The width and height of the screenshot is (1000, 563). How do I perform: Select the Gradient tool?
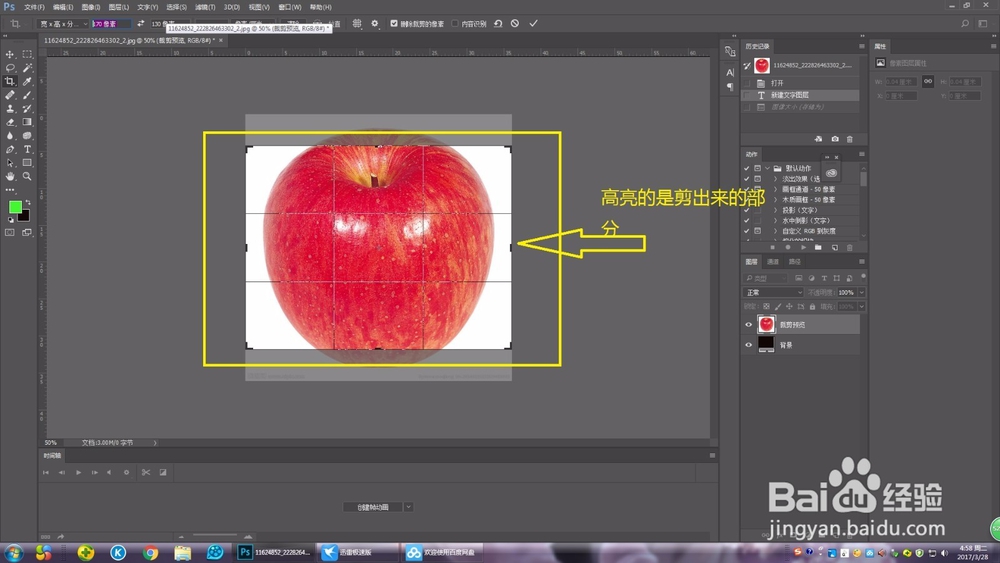pos(27,122)
